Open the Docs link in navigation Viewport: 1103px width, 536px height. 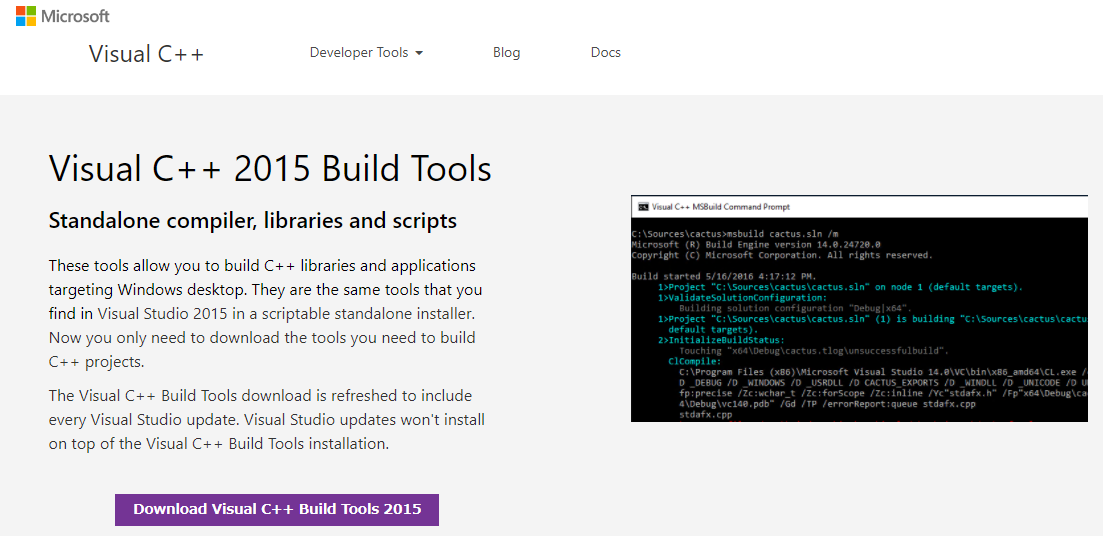point(605,53)
